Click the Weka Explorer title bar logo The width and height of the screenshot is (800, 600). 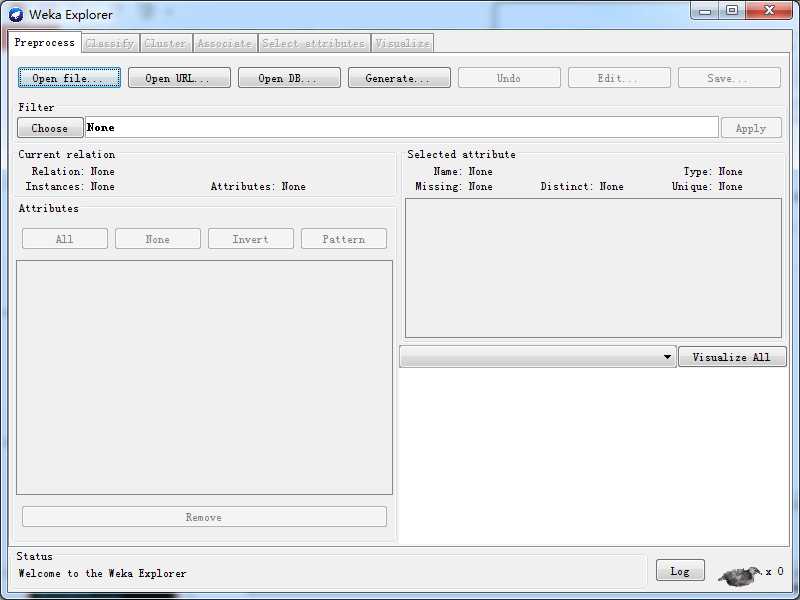point(16,15)
